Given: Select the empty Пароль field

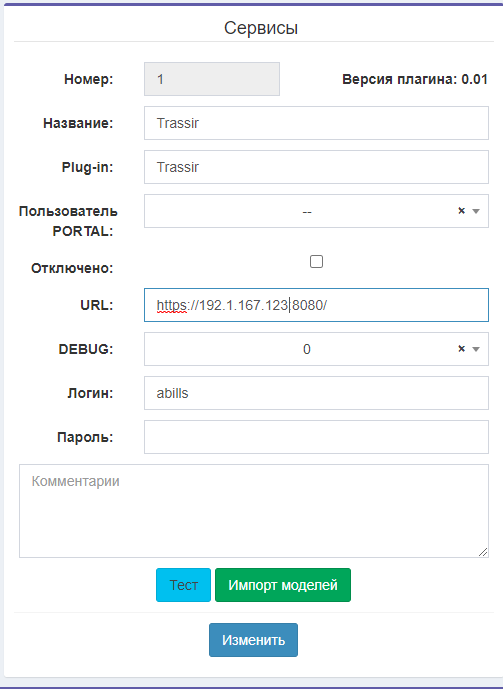Looking at the screenshot, I should (x=316, y=437).
